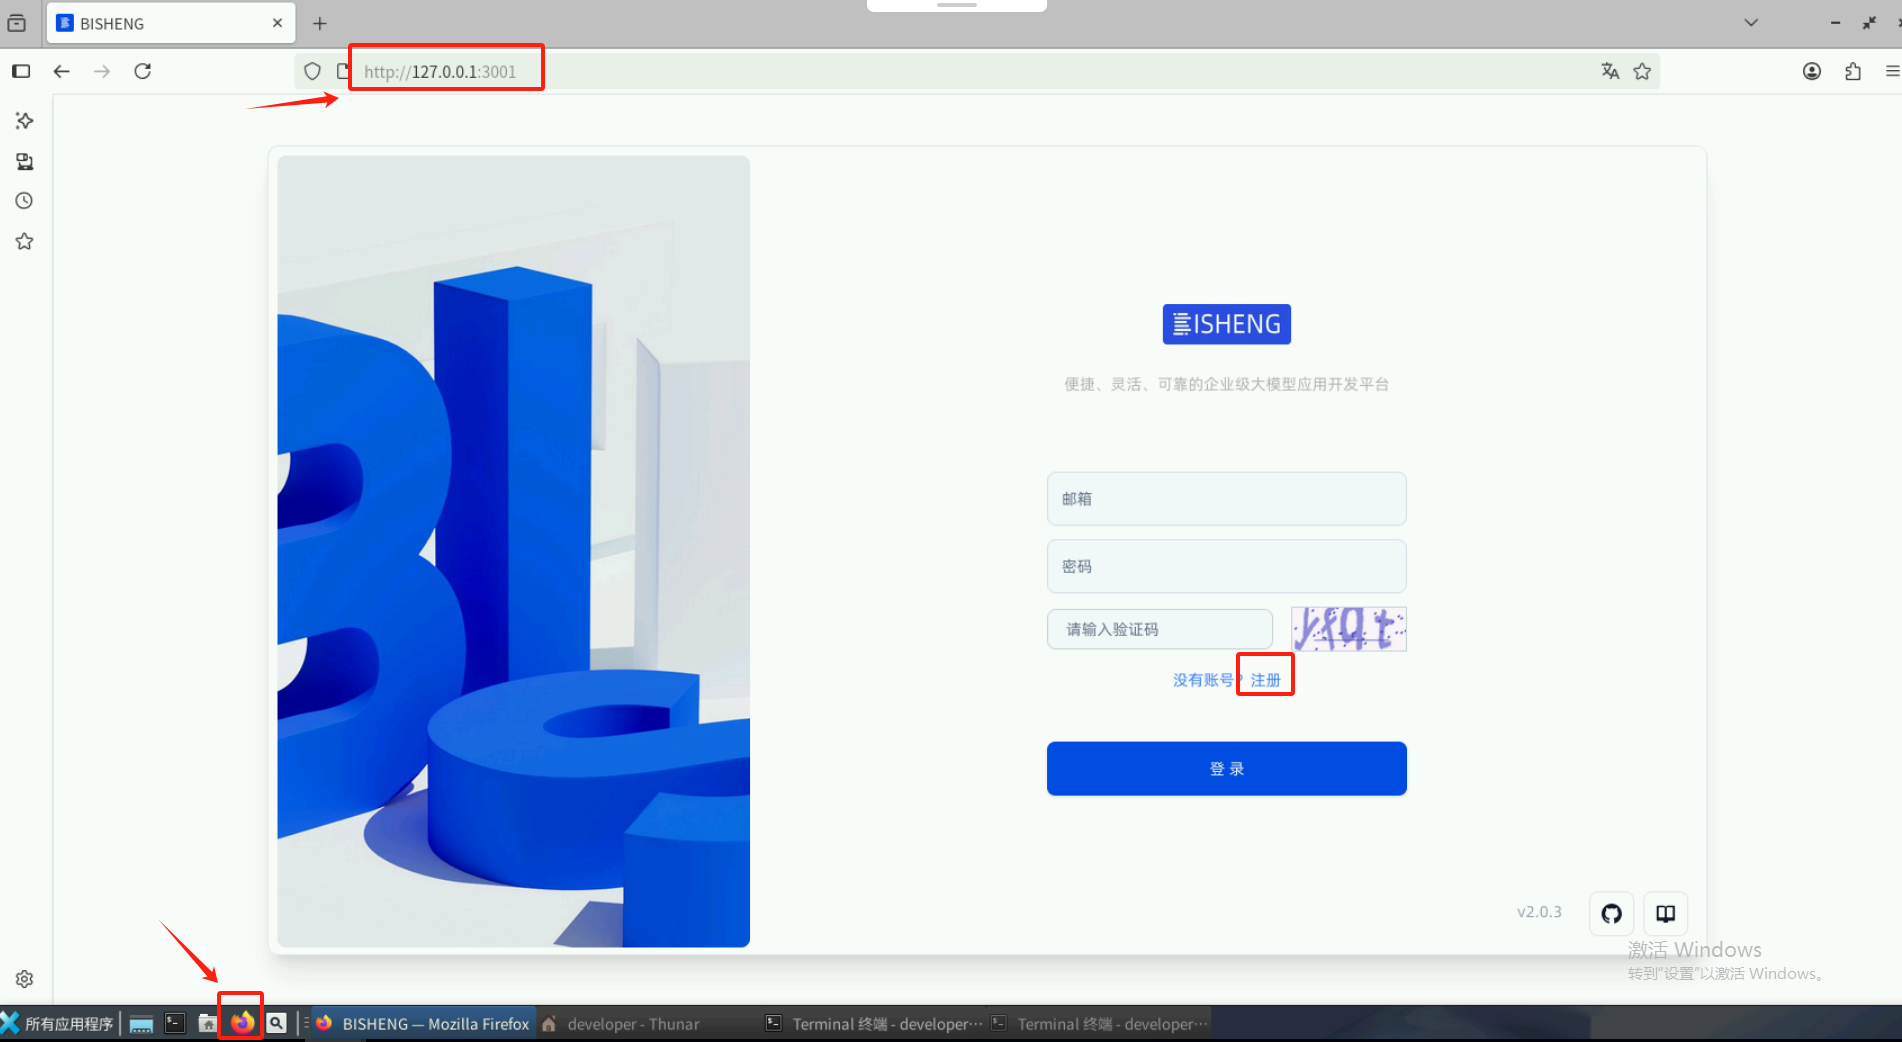Click the browser forward arrow
This screenshot has width=1902, height=1042.
click(102, 71)
